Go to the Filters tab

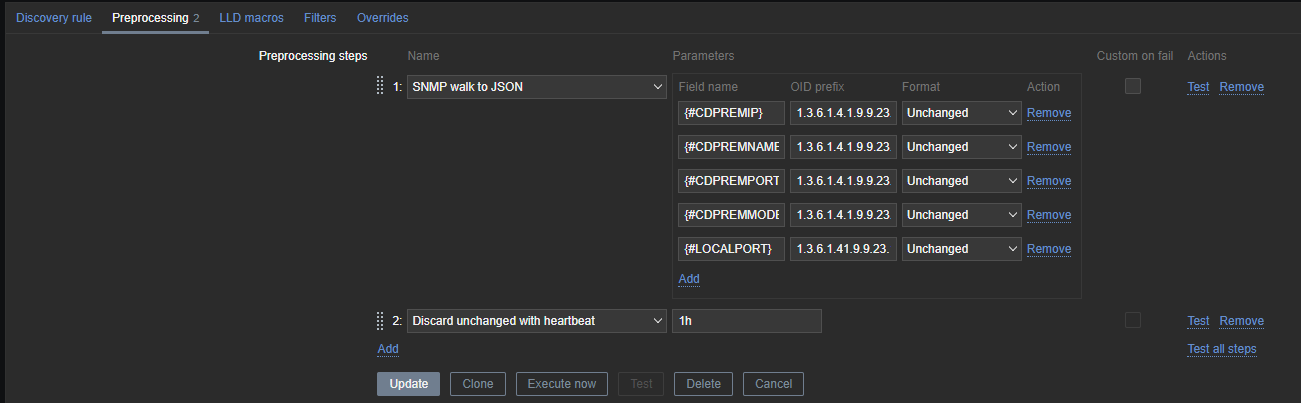tap(320, 18)
